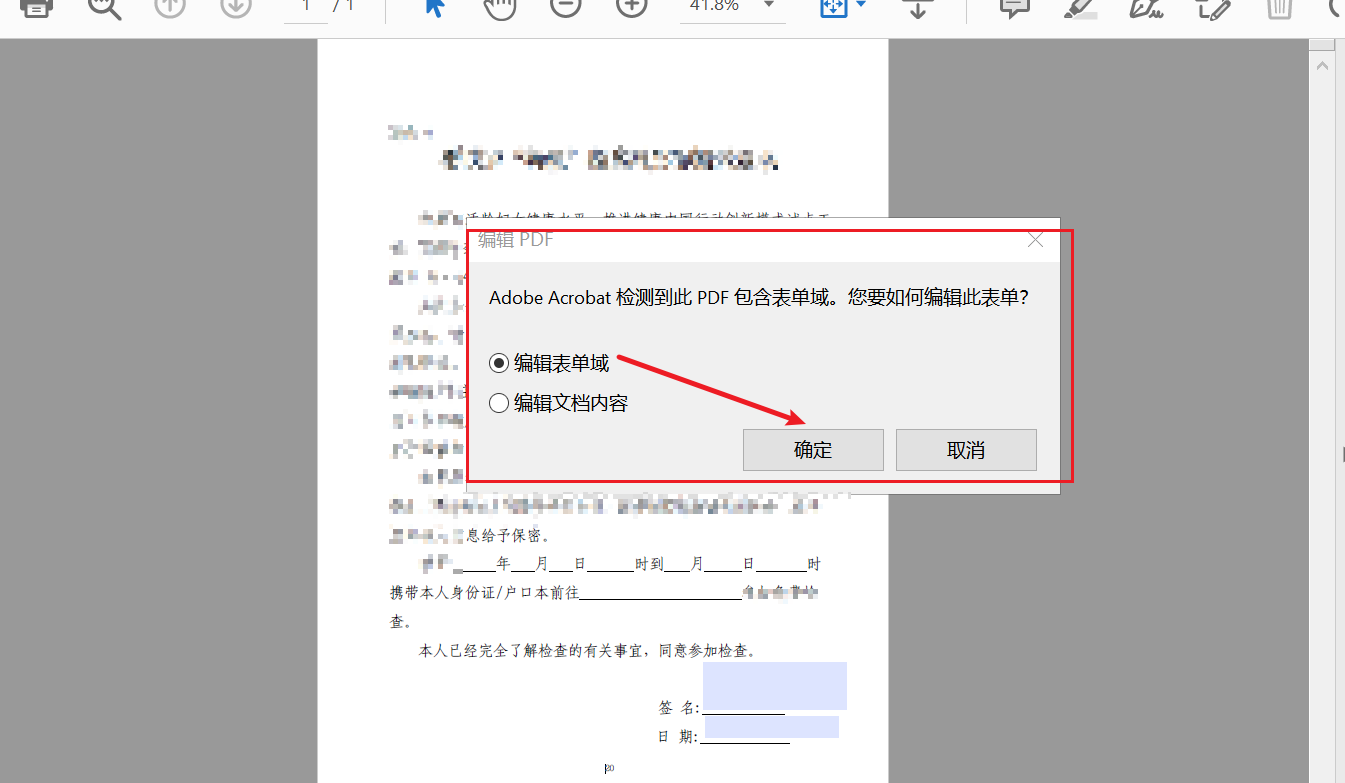
Task: Click the 编辑 PDF dialog title
Action: [x=516, y=239]
